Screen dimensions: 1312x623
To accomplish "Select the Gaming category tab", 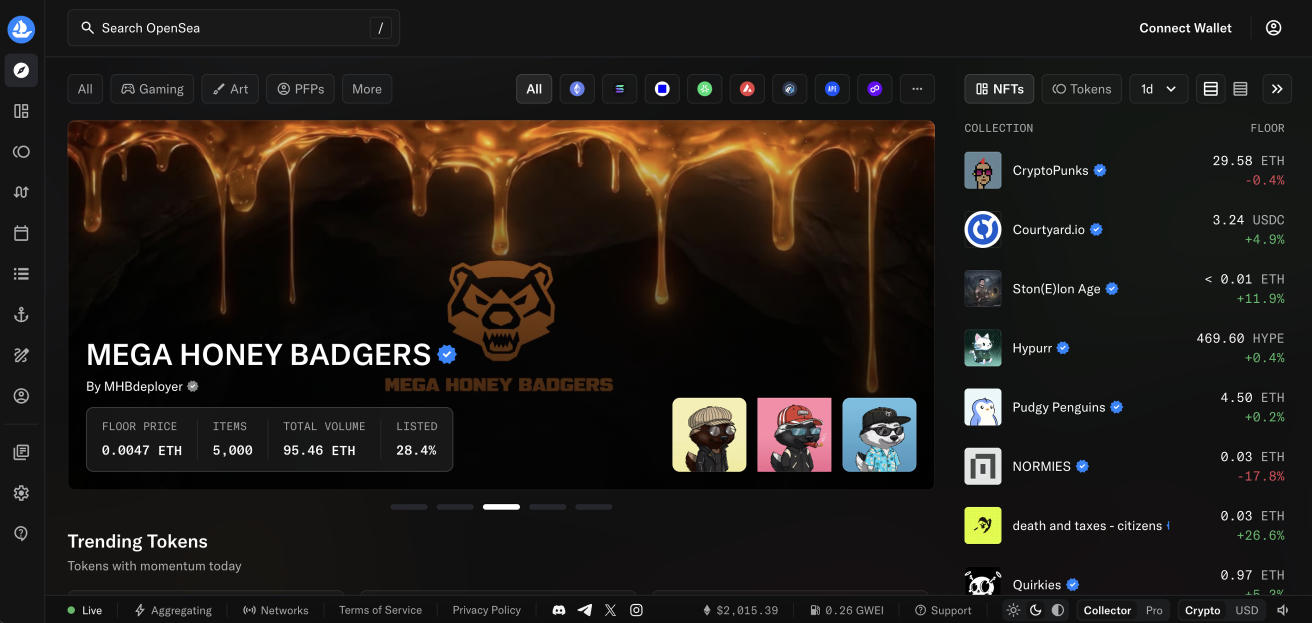I will 152,89.
